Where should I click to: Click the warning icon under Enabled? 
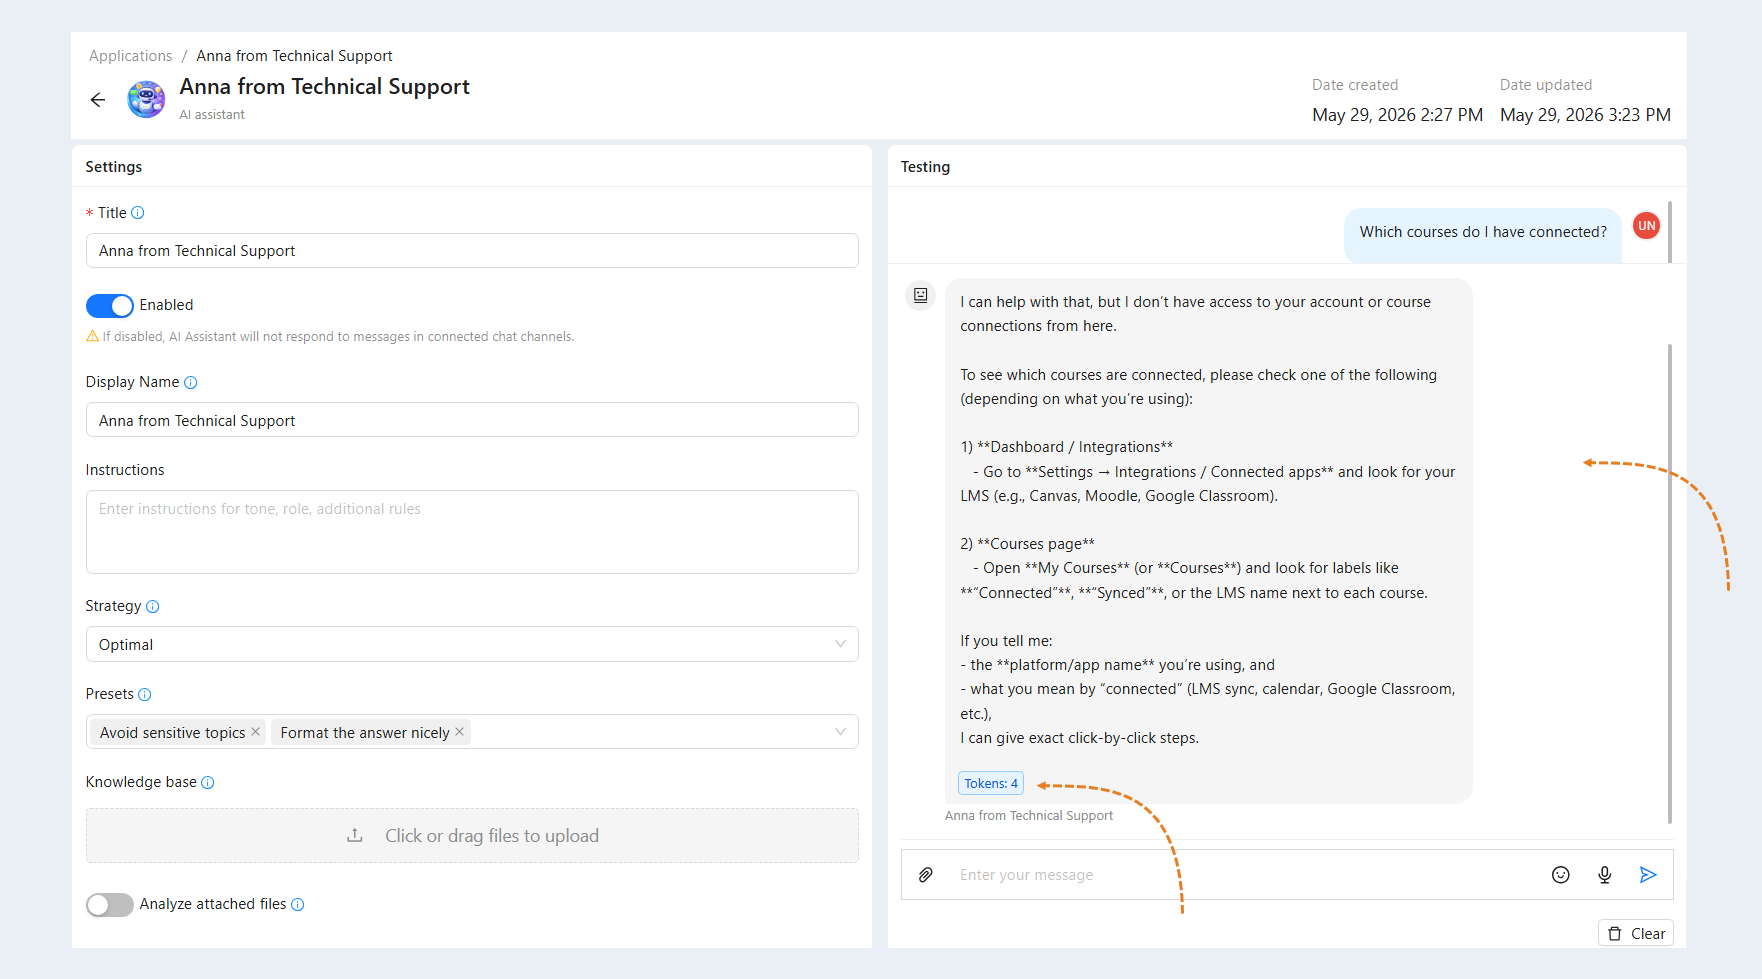pyautogui.click(x=93, y=337)
